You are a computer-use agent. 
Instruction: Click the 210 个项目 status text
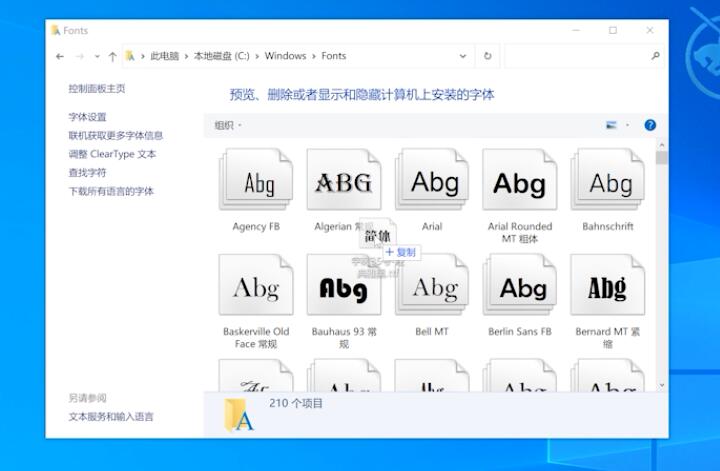click(x=296, y=403)
